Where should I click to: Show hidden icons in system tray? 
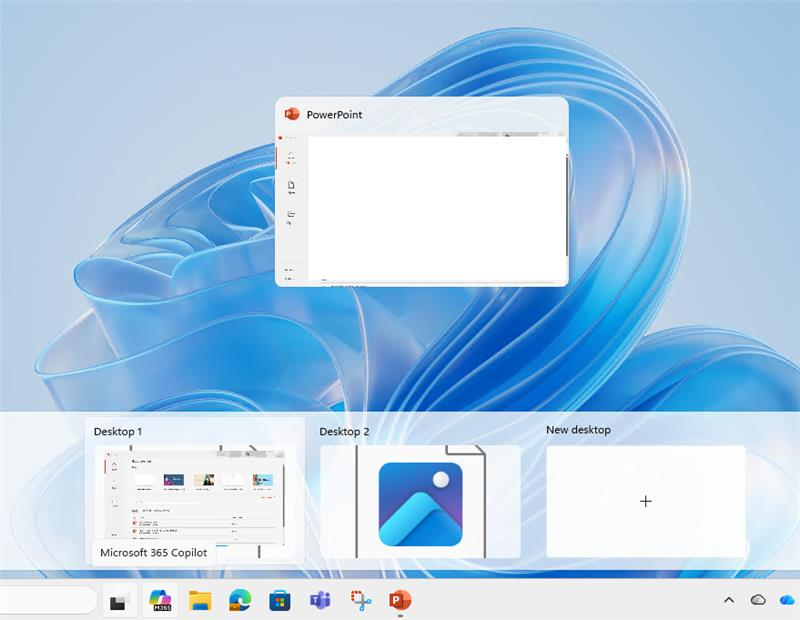tap(729, 600)
